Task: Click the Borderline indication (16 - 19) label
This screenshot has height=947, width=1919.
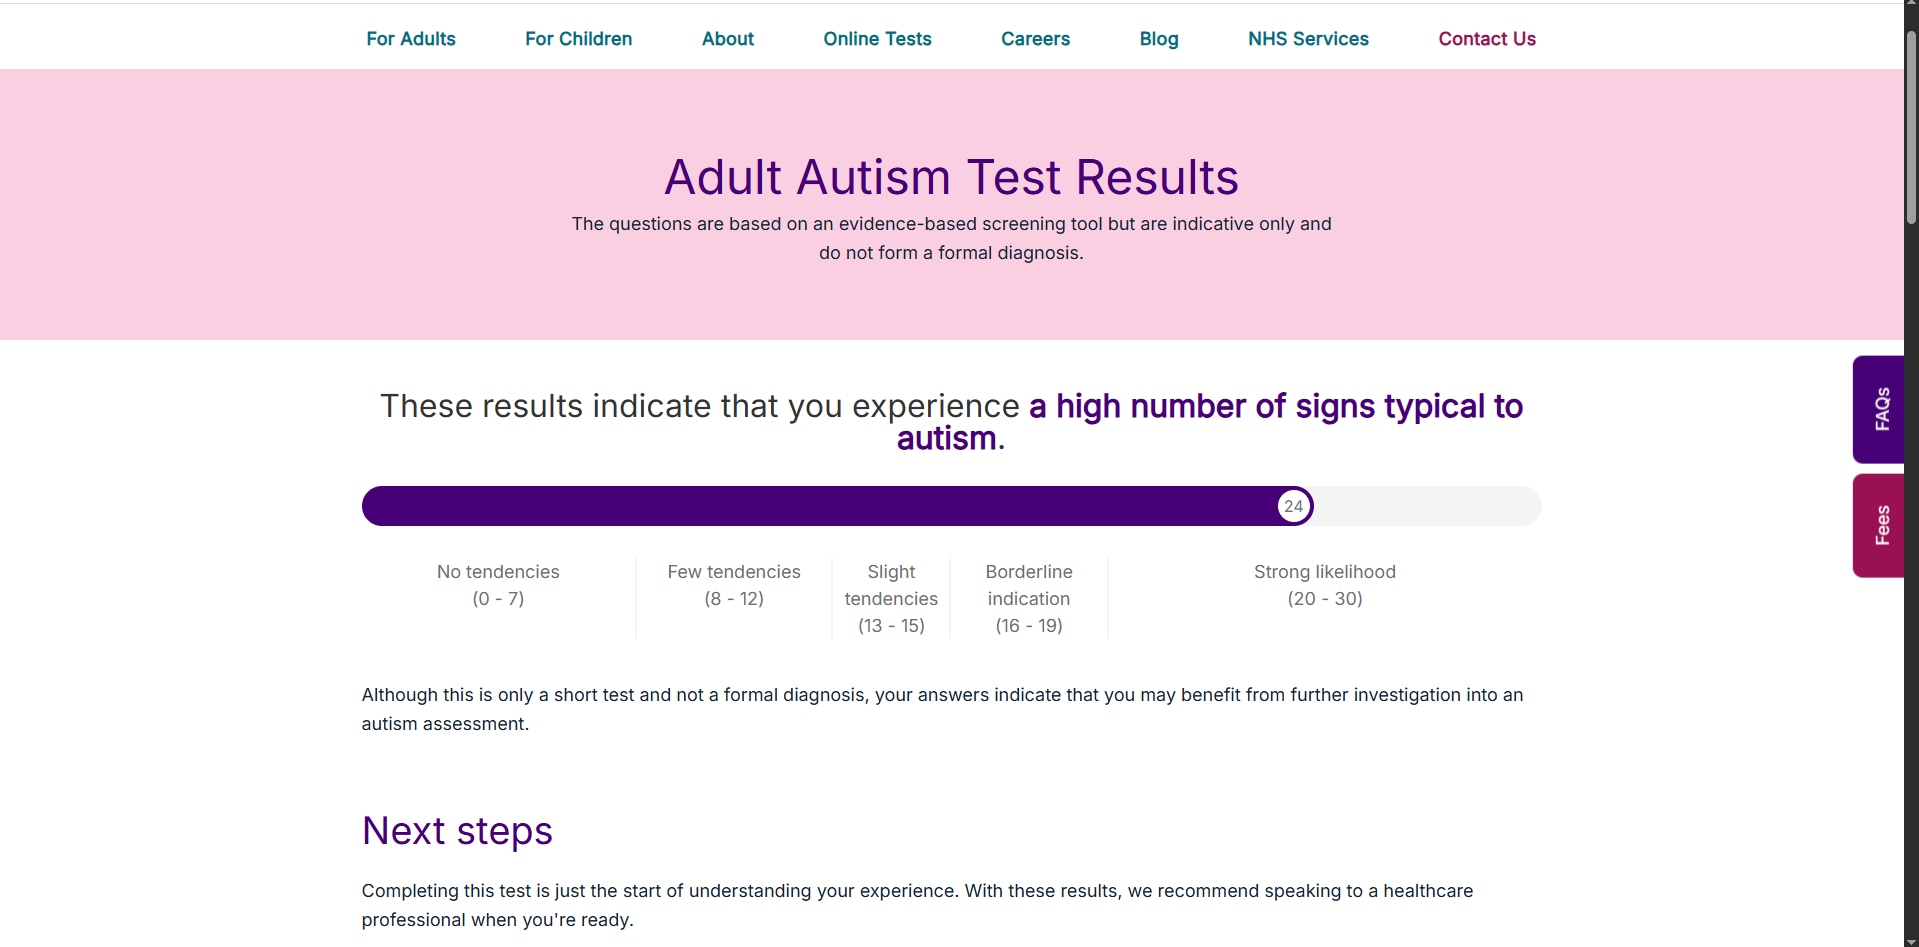Action: [1029, 598]
